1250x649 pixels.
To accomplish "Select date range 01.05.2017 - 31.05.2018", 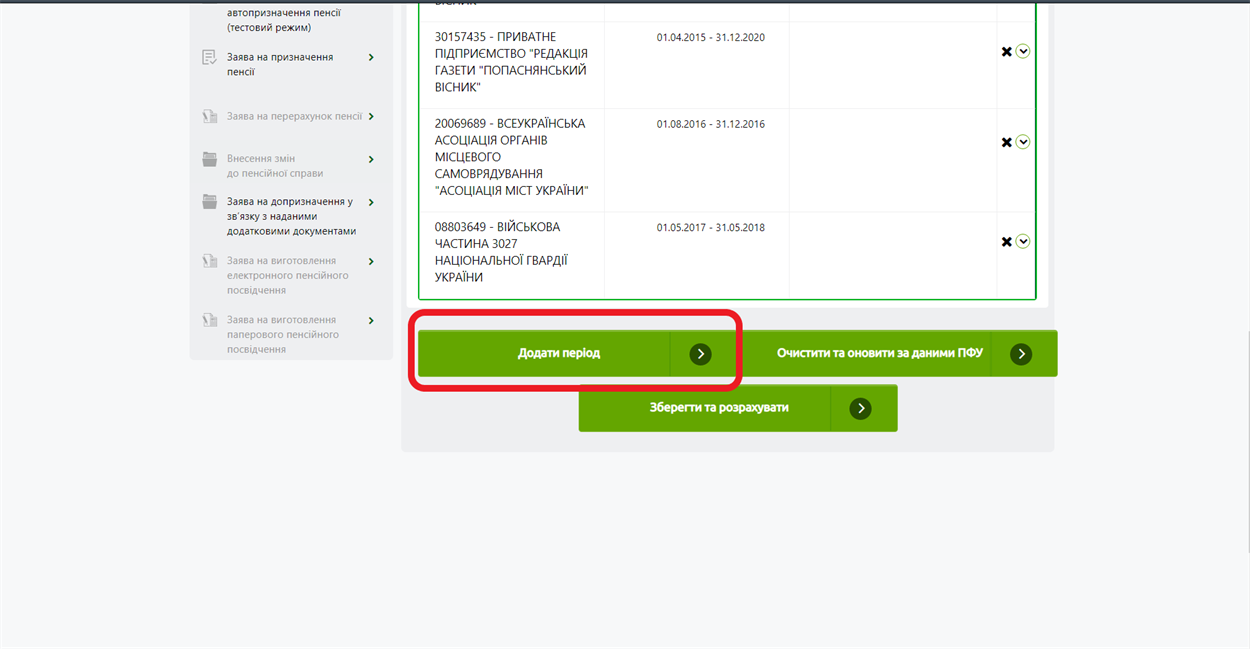I will (x=711, y=227).
